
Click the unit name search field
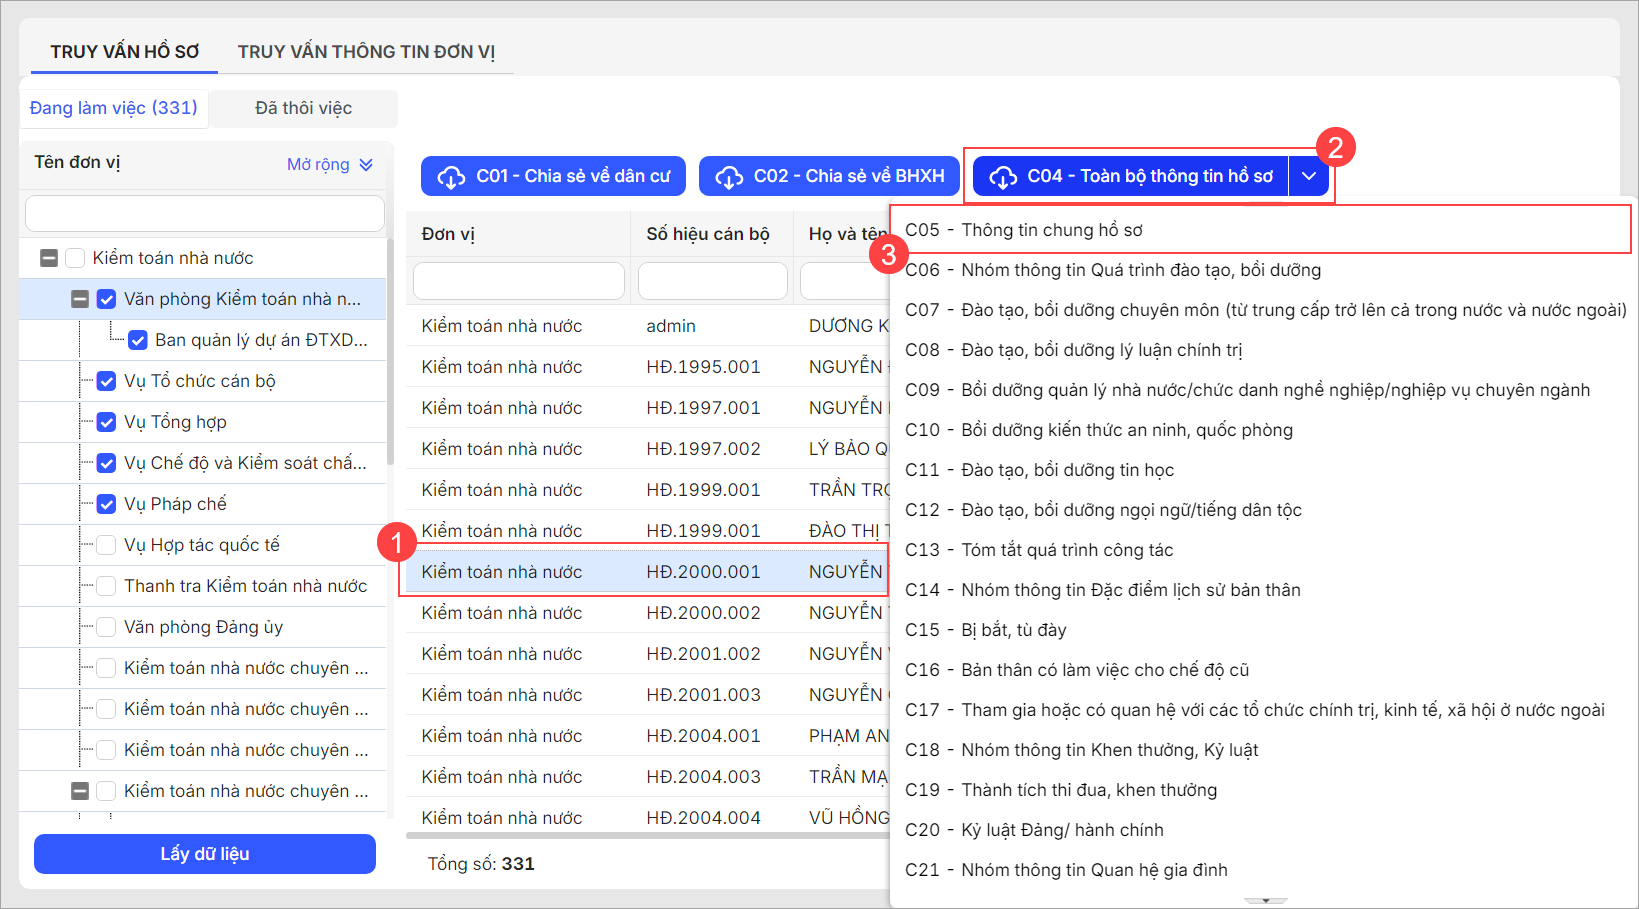pyautogui.click(x=205, y=213)
